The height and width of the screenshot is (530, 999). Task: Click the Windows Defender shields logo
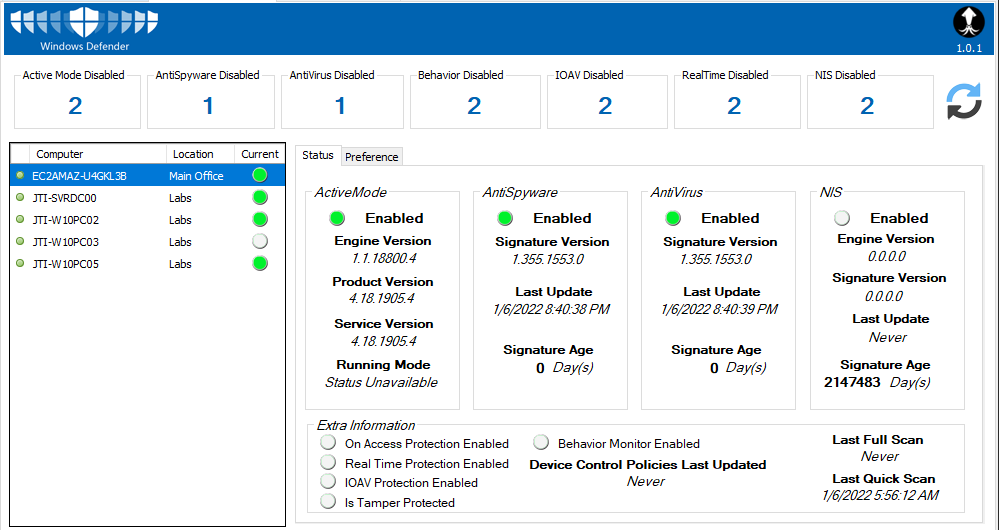pos(85,23)
